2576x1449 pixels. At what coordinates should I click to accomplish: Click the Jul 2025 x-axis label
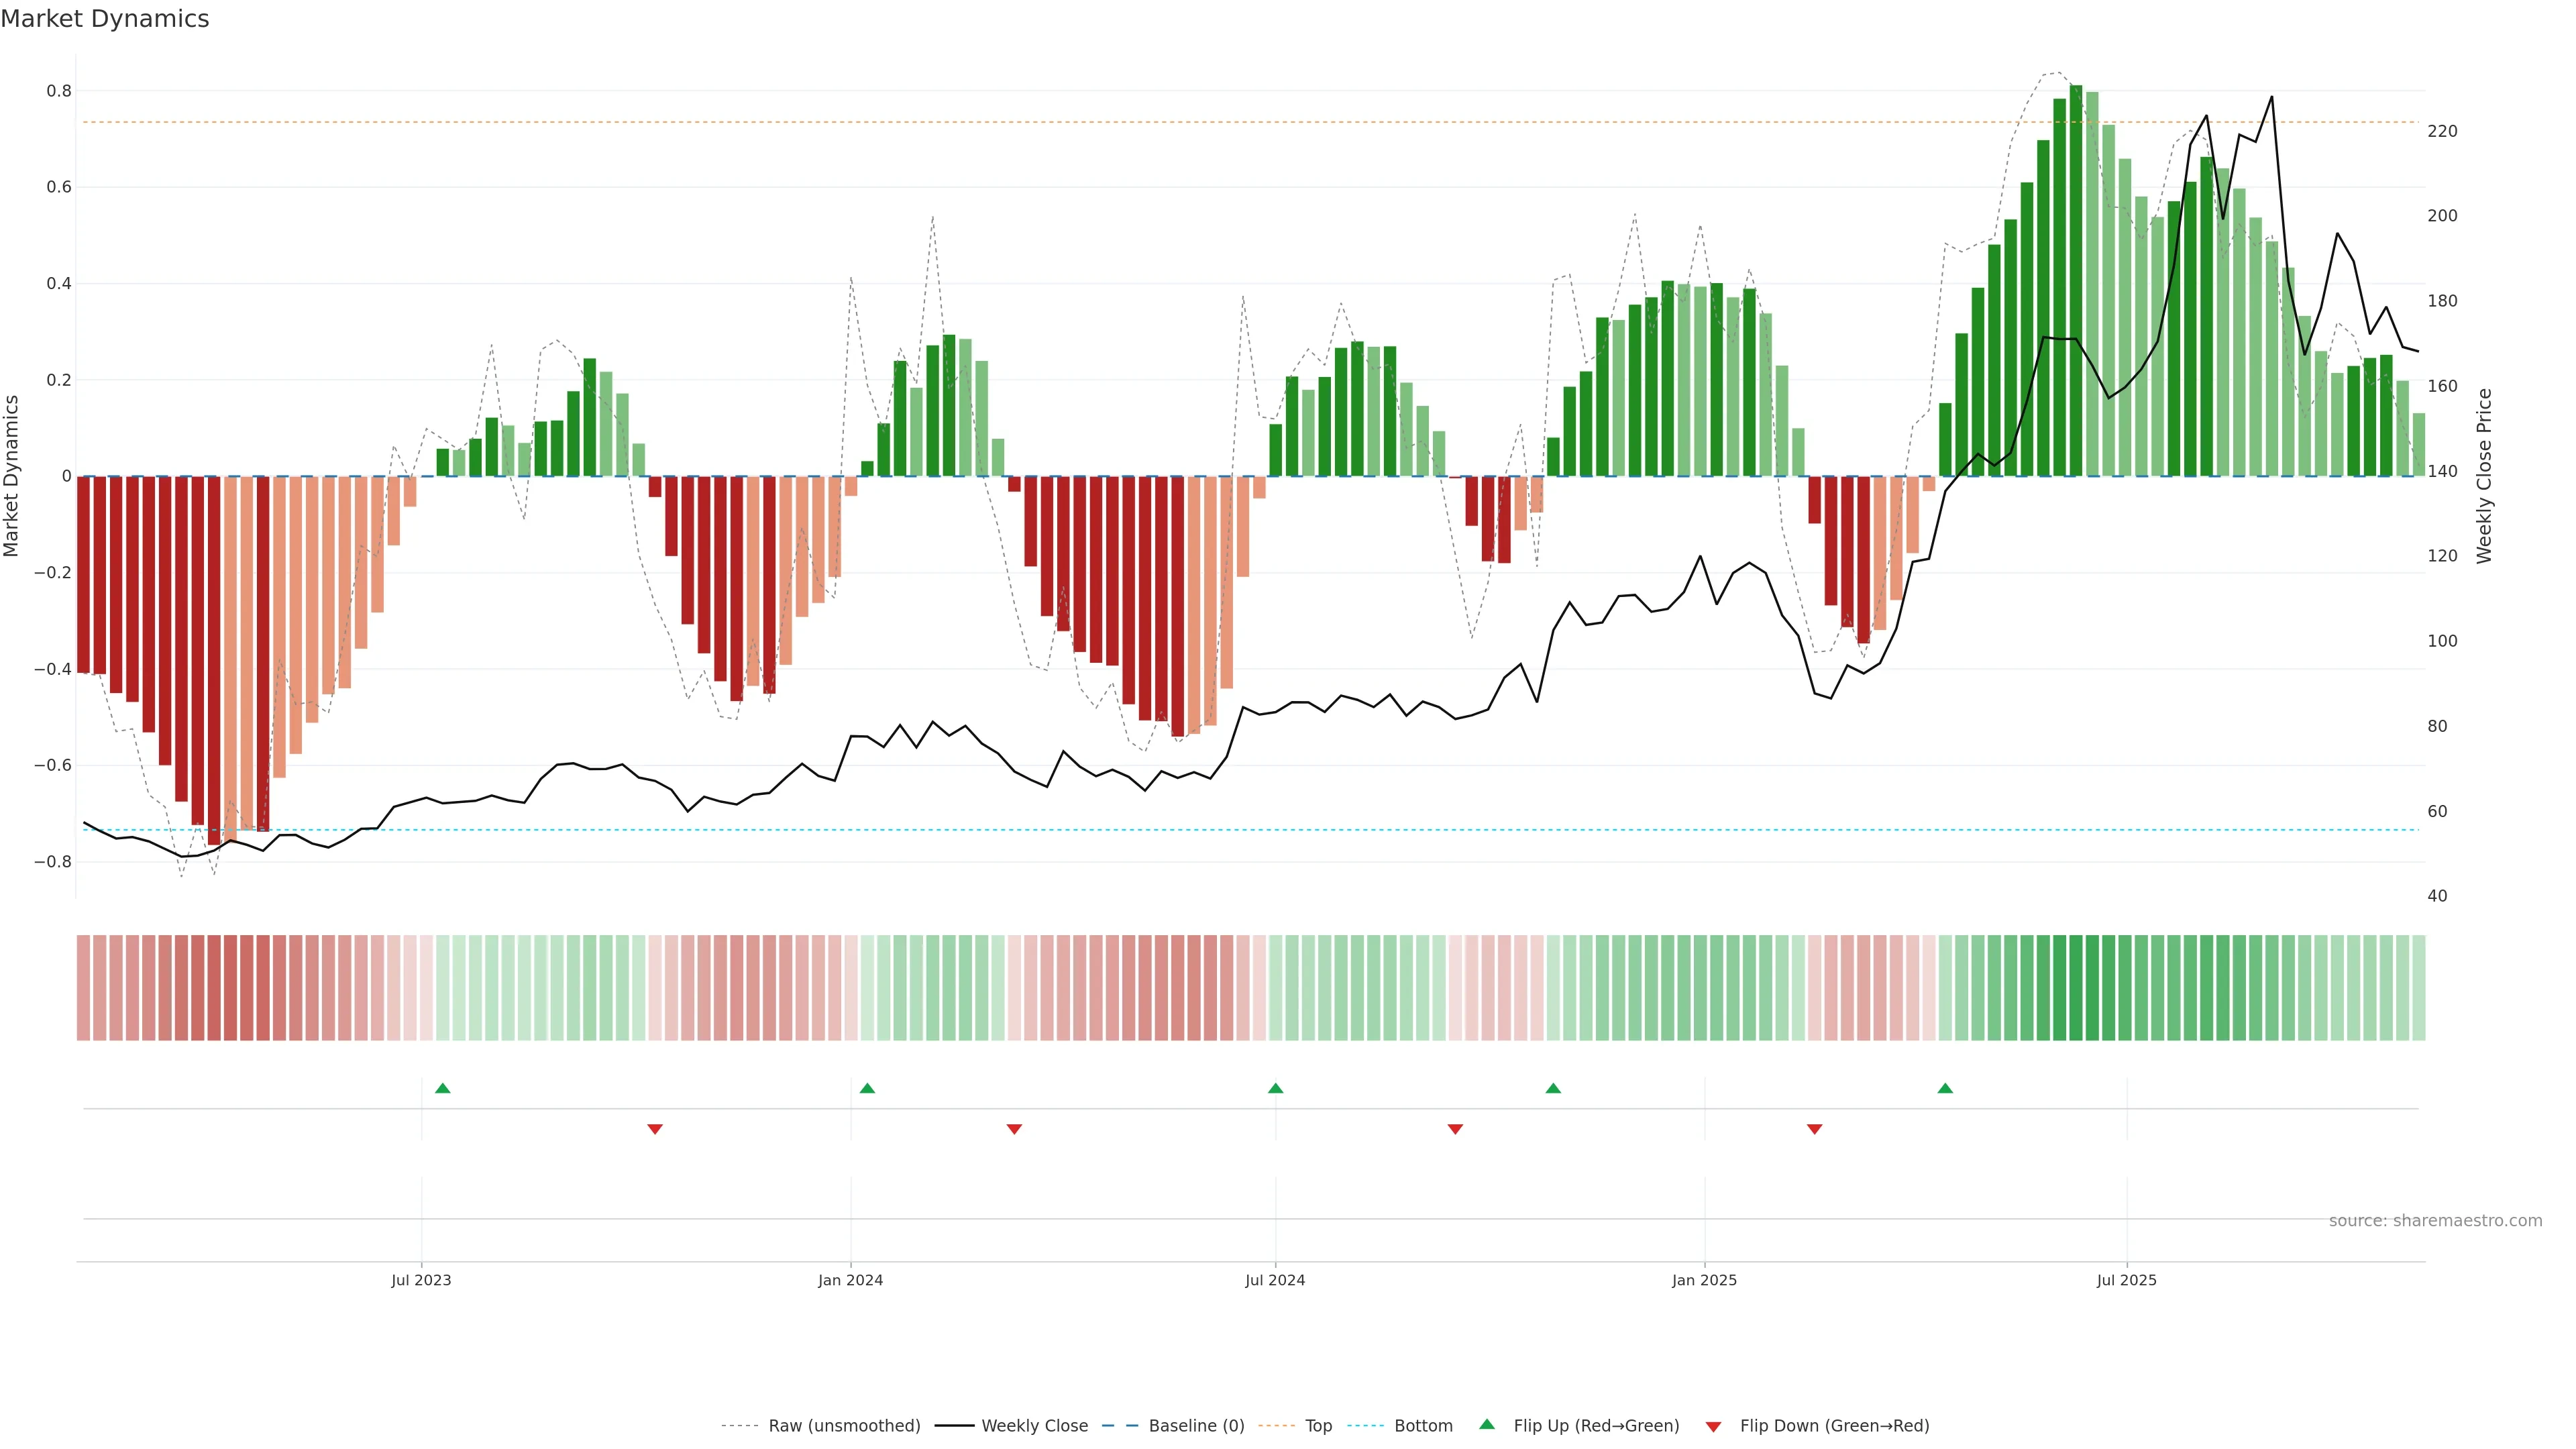pyautogui.click(x=2126, y=1280)
